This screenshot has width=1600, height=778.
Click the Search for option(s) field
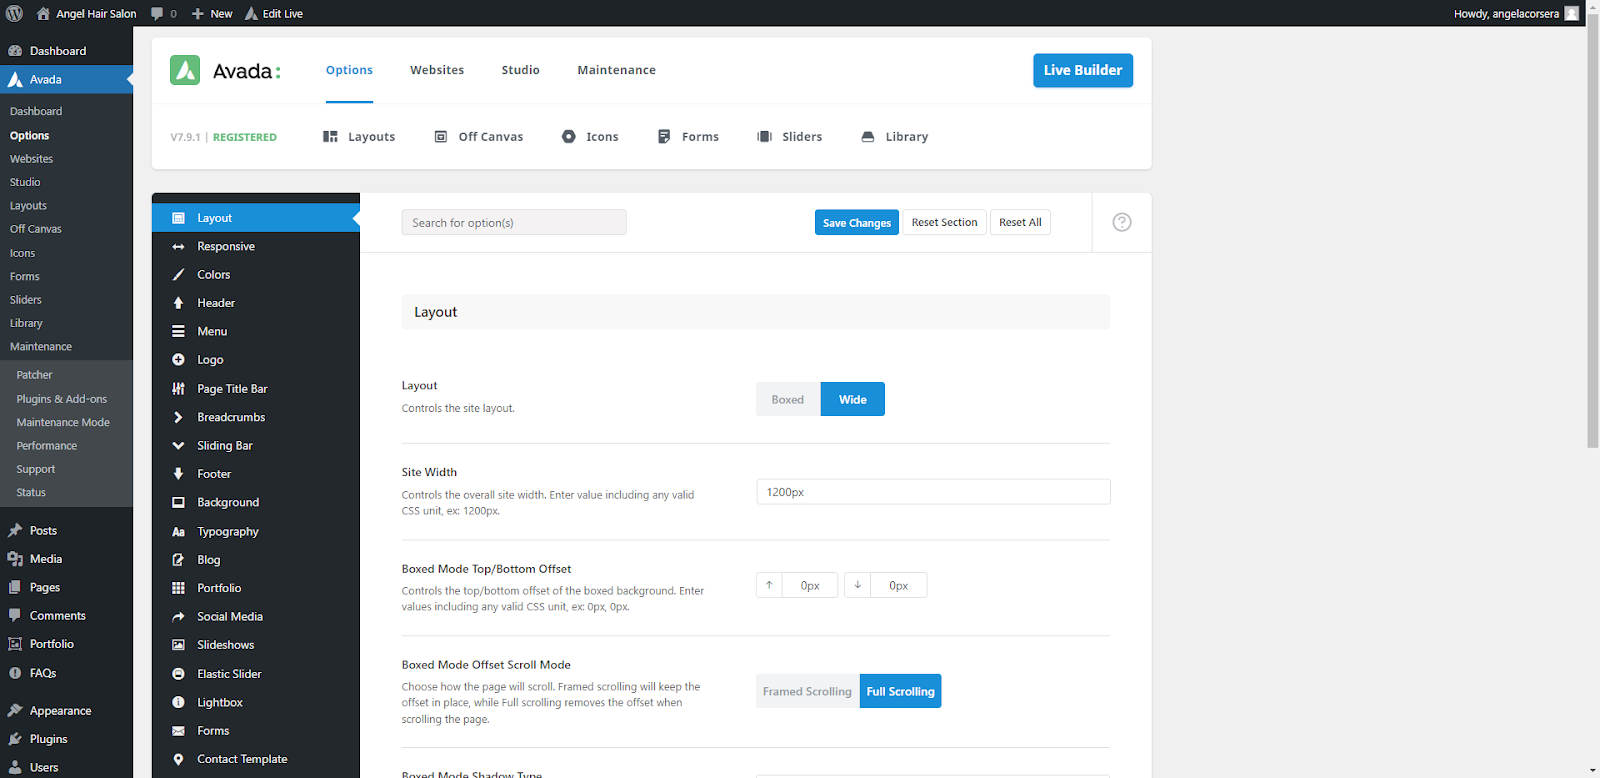click(x=514, y=222)
